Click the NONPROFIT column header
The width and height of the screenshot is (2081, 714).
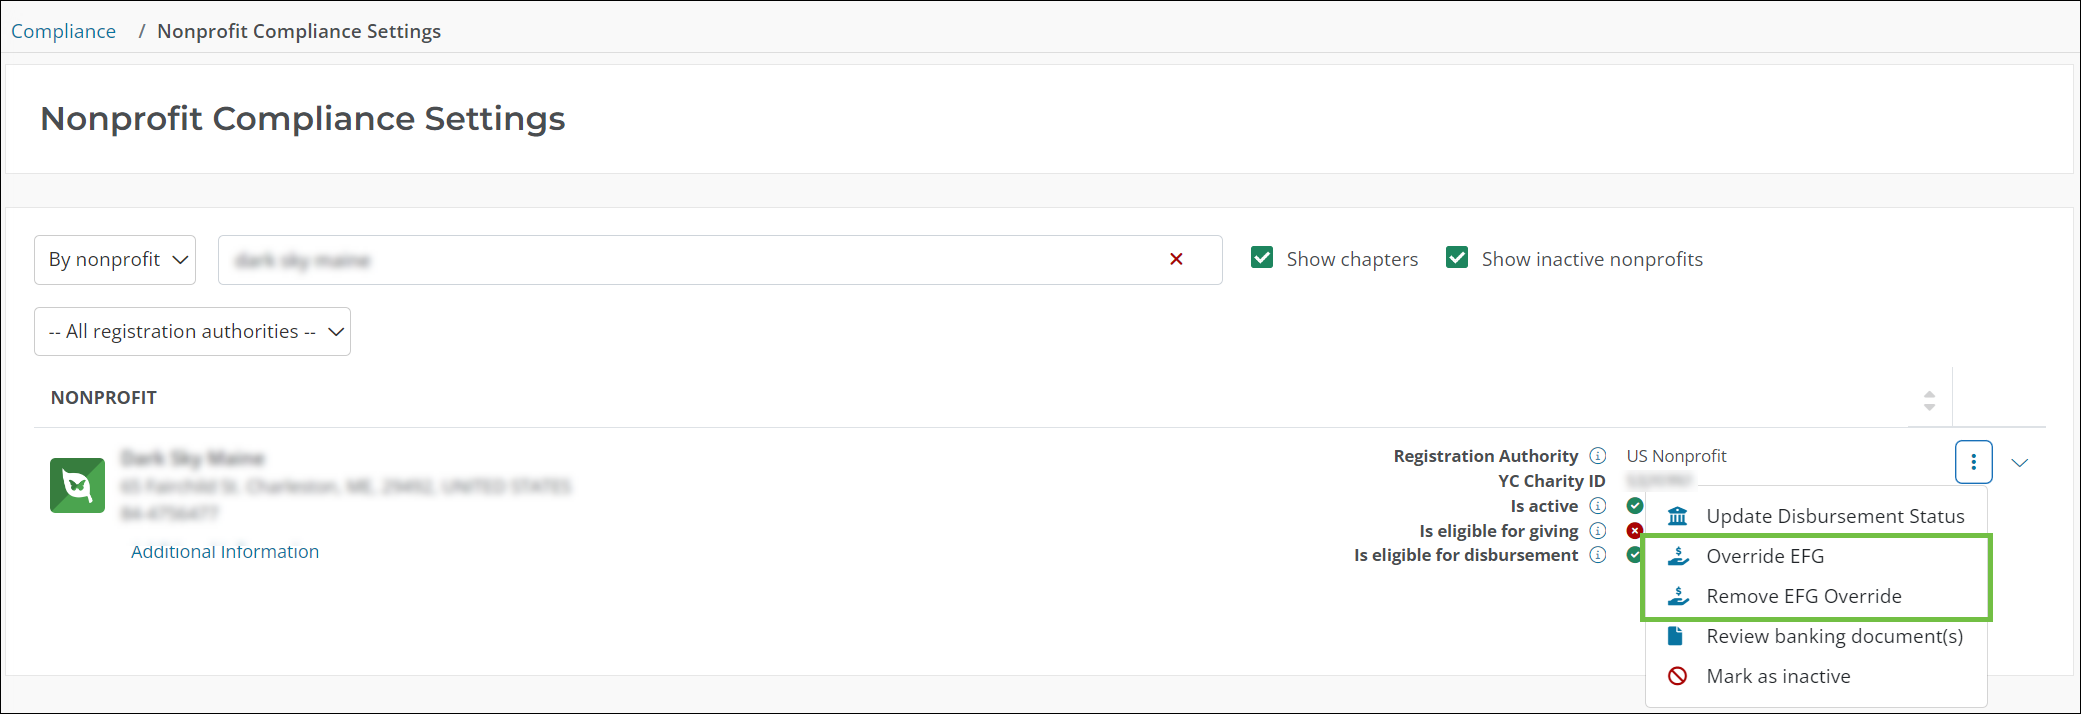click(x=104, y=398)
